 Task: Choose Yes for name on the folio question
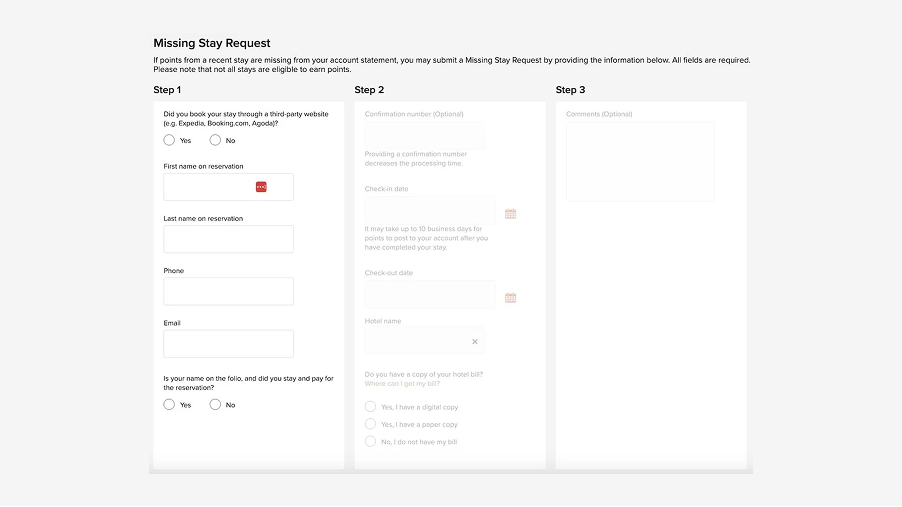click(x=169, y=405)
